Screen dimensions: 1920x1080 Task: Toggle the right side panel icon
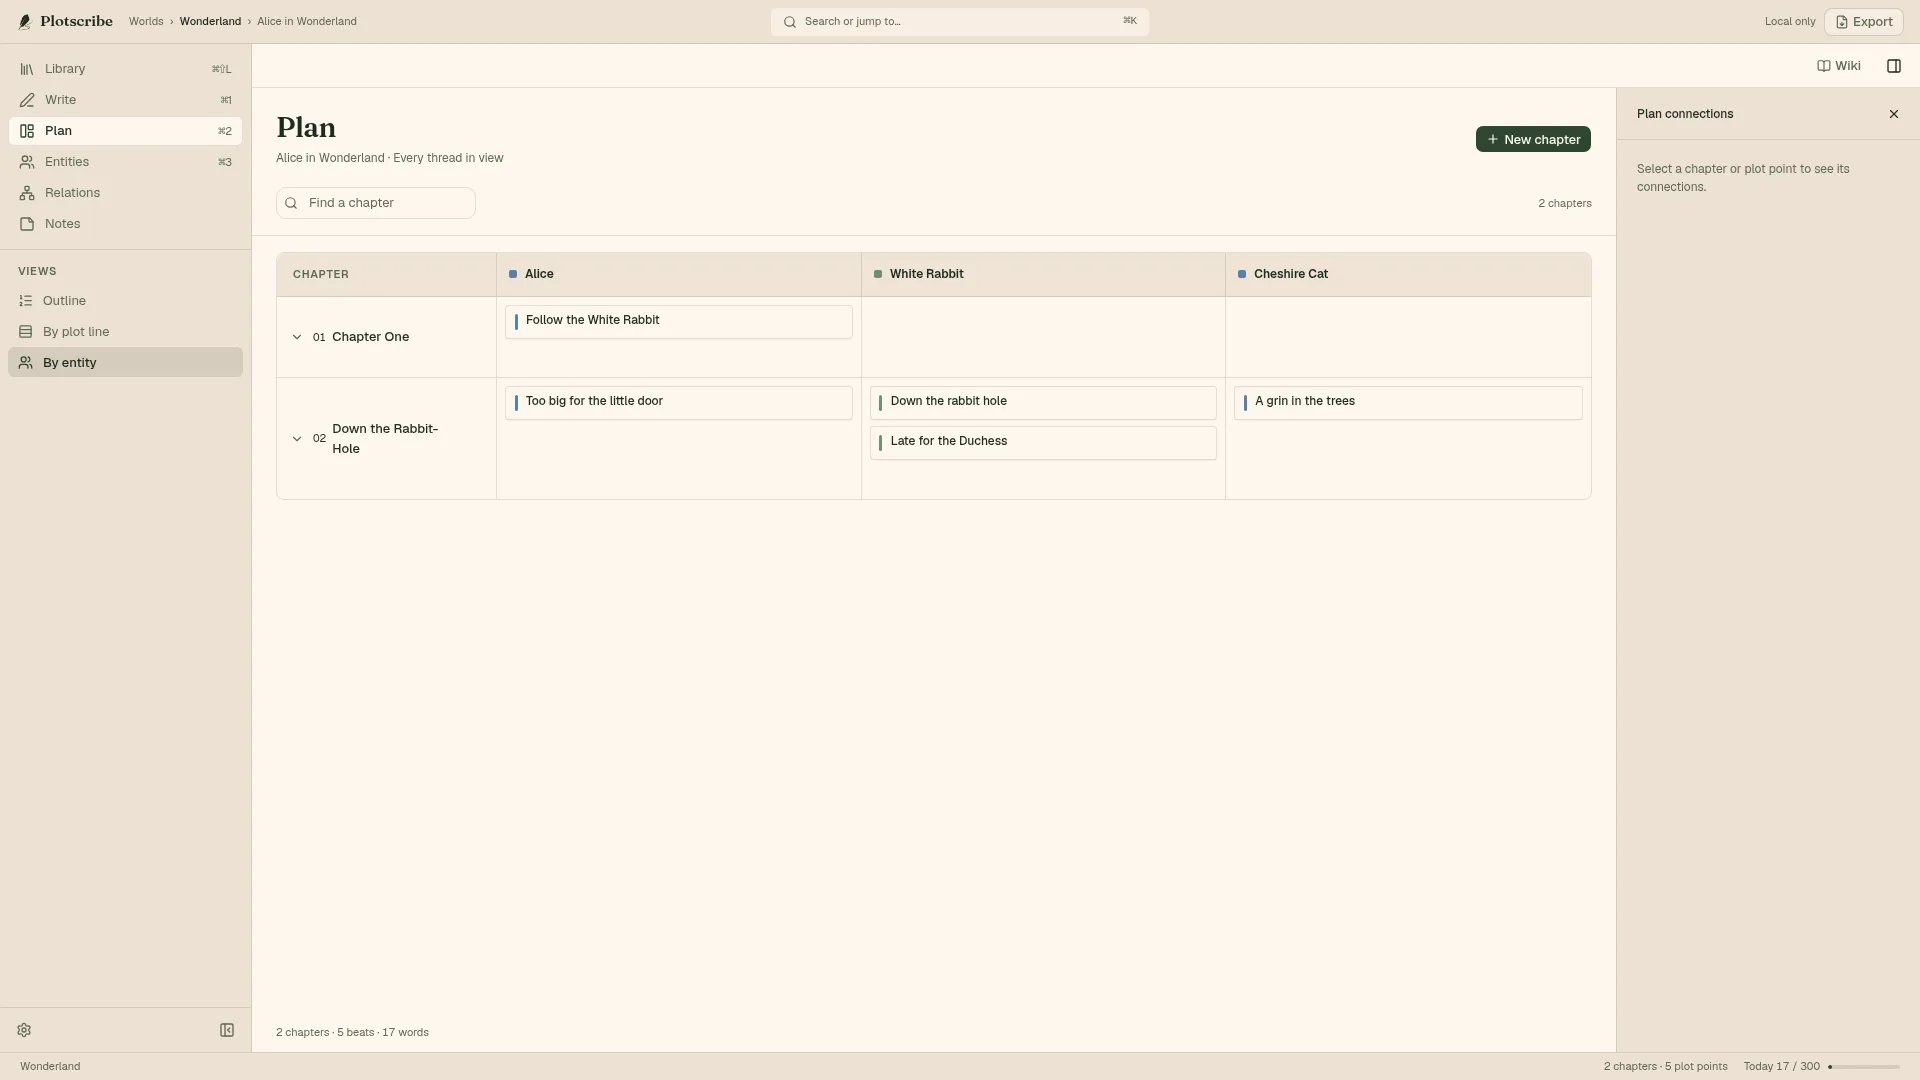[x=1894, y=66]
